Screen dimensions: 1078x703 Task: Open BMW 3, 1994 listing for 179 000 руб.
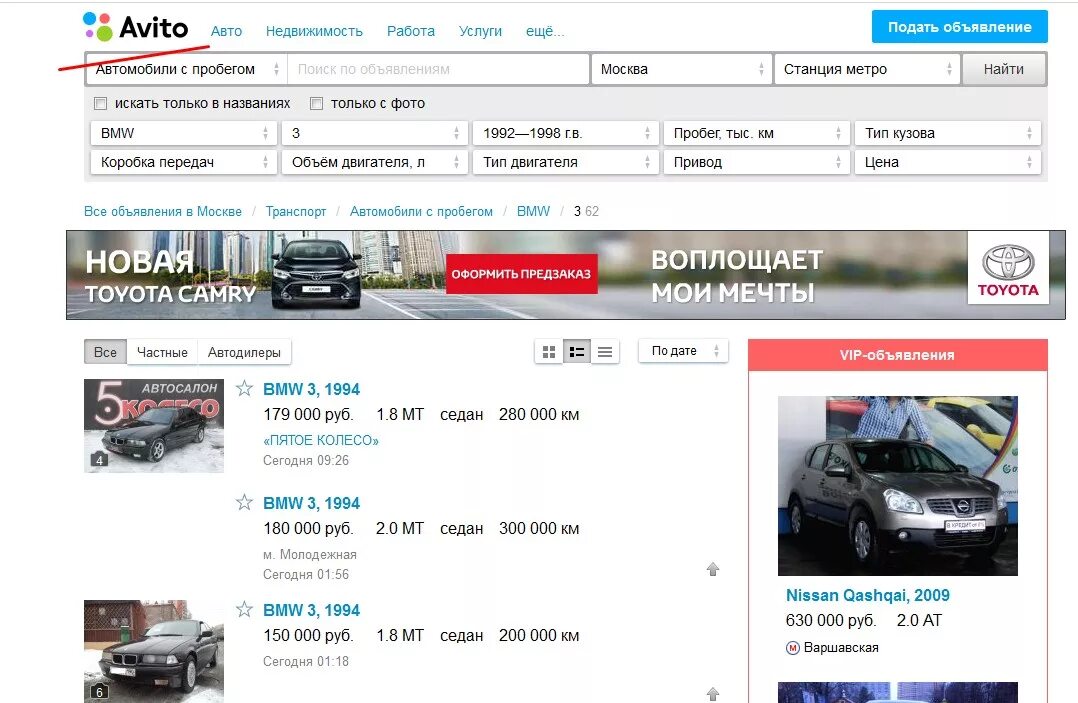tap(311, 389)
